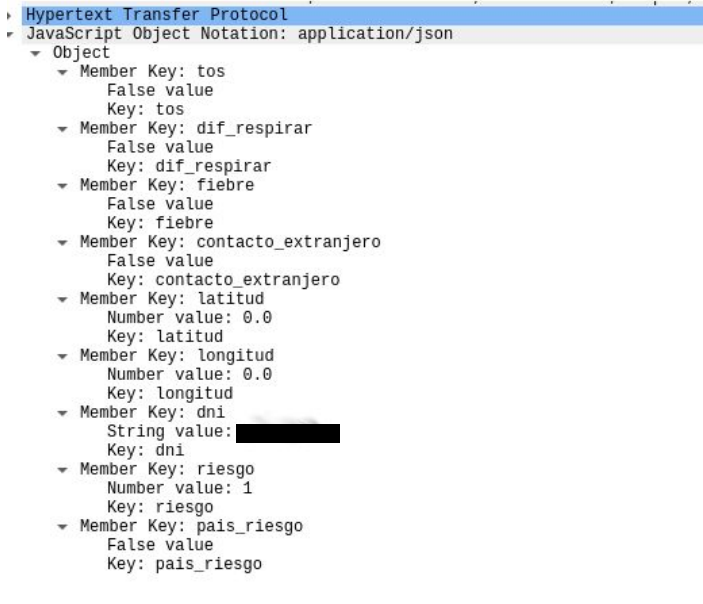Collapse the Member Key: riesgo node
The height and width of the screenshot is (604, 703).
tap(62, 470)
